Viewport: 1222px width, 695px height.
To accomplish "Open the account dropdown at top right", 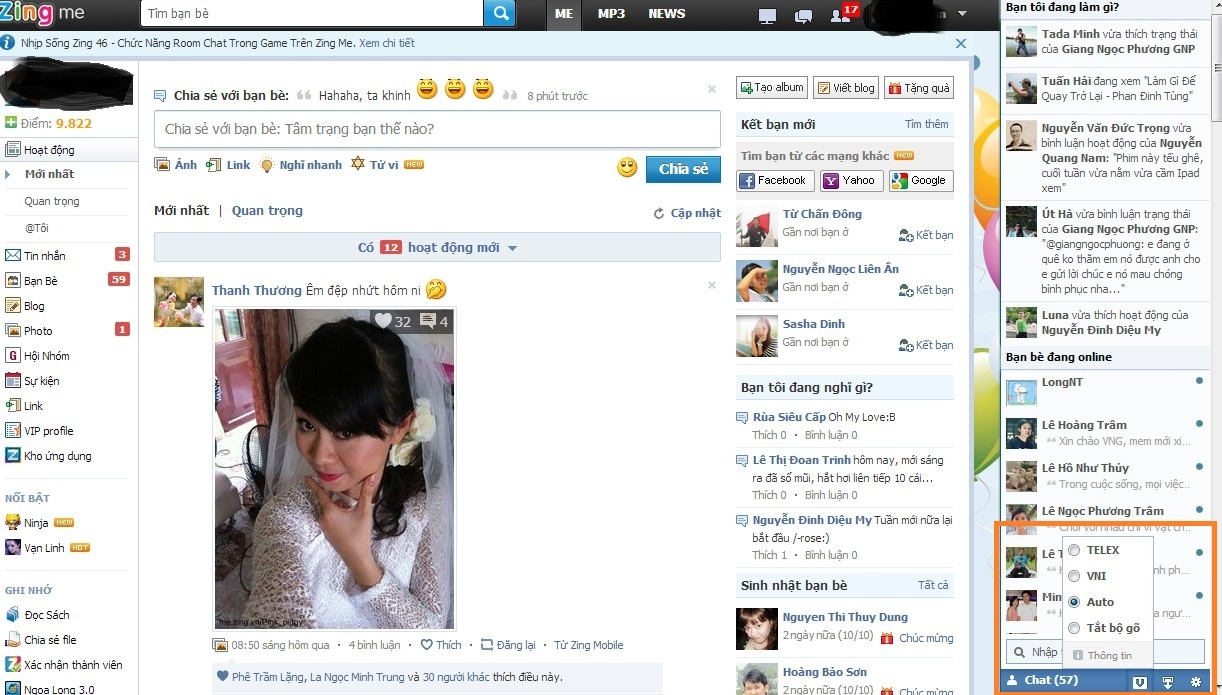I will point(960,15).
